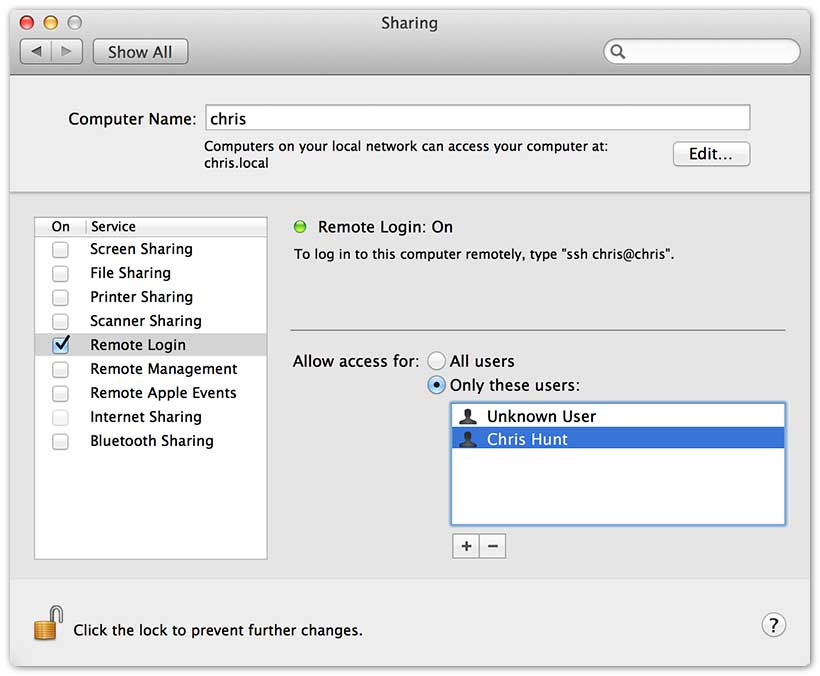Screen dimensions: 820x676
Task: Select the Remote Apple Events row text
Action: tap(163, 393)
